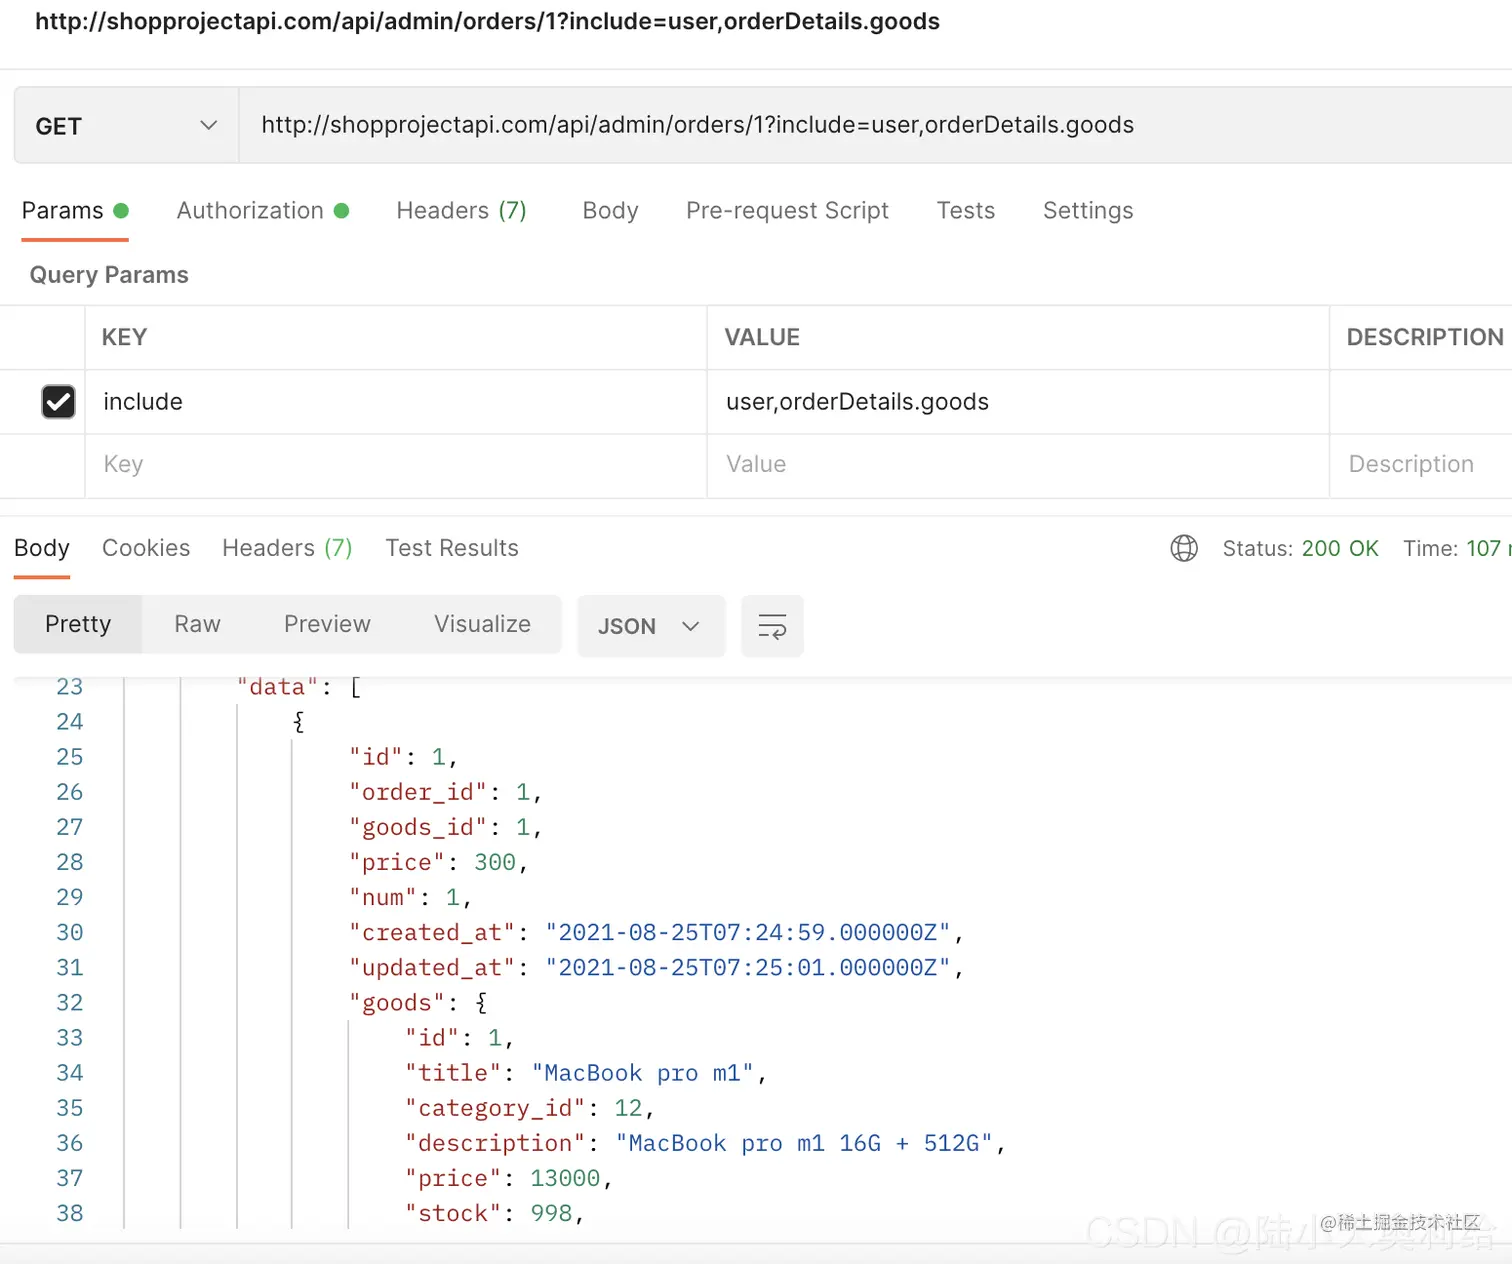Viewport: 1512px width, 1264px height.
Task: Click the Status: 200 OK text
Action: (x=1300, y=548)
